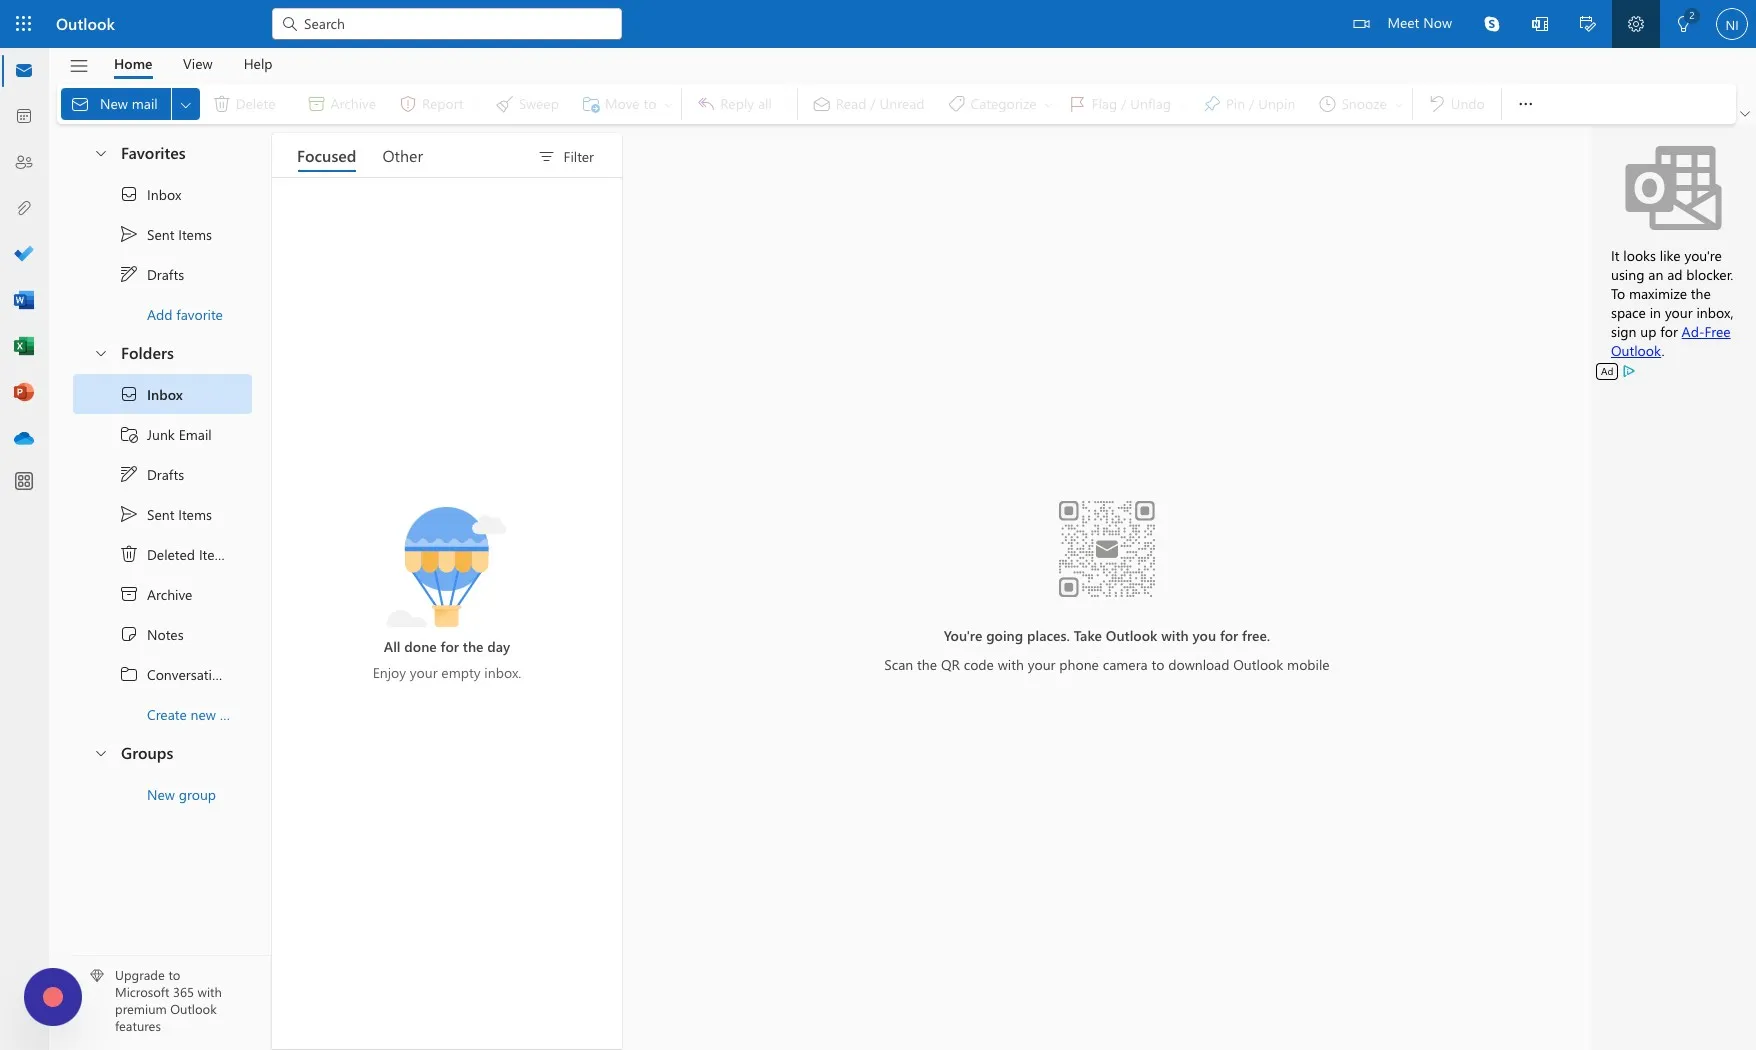Launch Excel from the left rail
This screenshot has width=1756, height=1050.
pos(24,346)
